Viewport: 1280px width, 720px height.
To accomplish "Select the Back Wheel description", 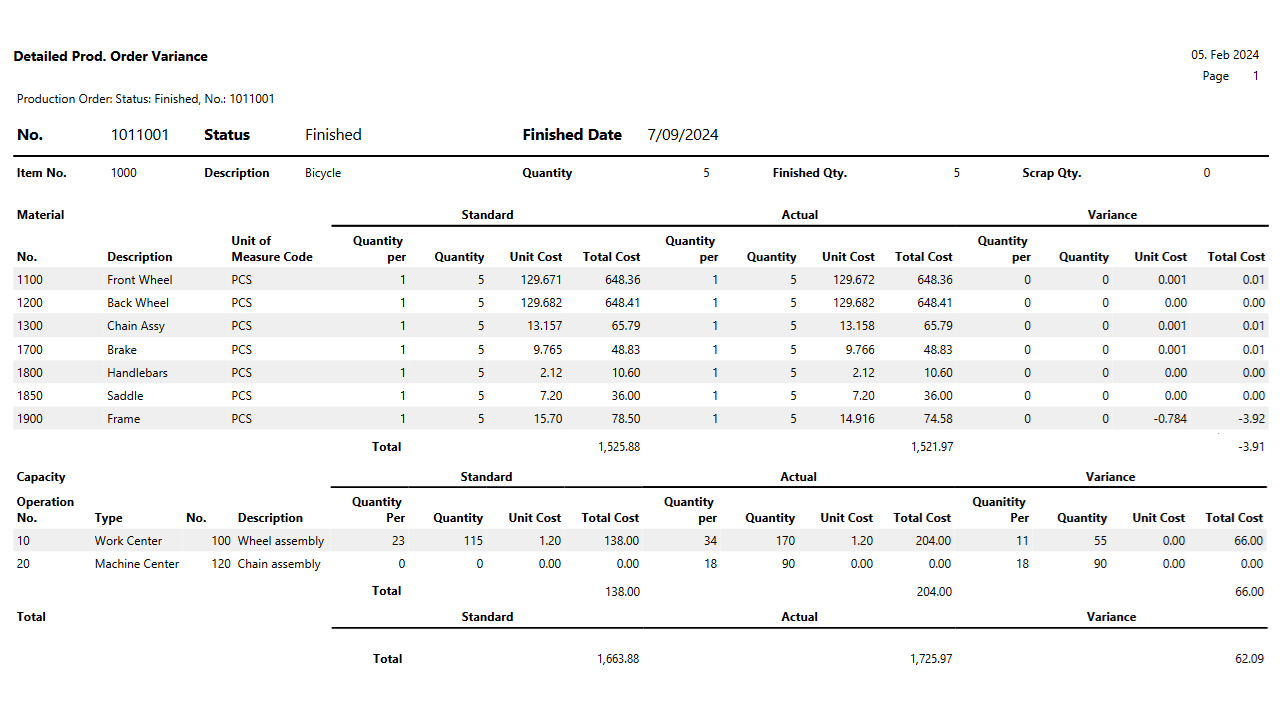I will (138, 303).
